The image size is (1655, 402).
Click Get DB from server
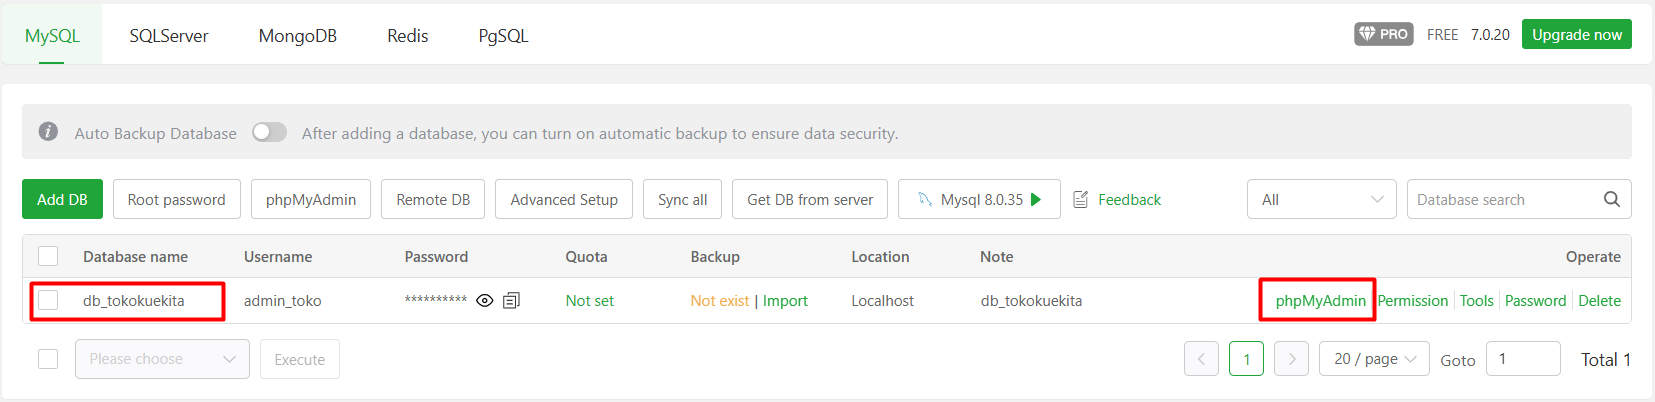tap(810, 199)
